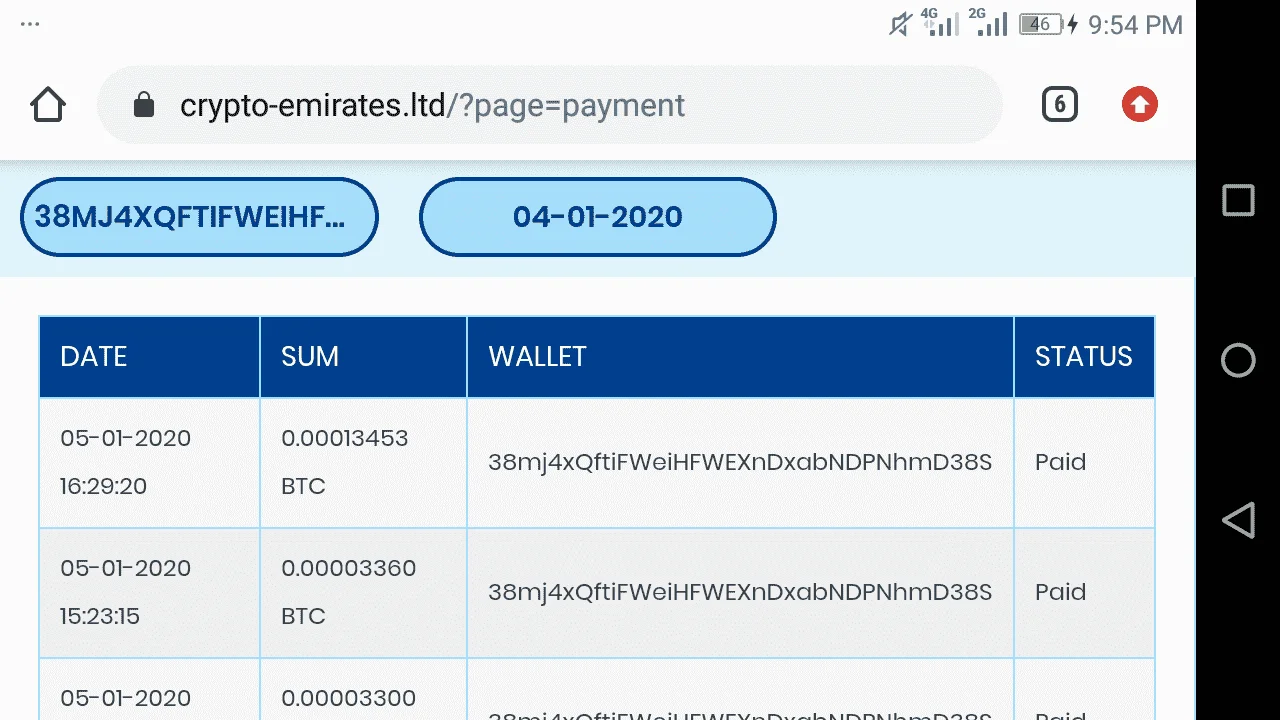
Task: Tap the three-dots notification icon in status bar
Action: point(30,24)
